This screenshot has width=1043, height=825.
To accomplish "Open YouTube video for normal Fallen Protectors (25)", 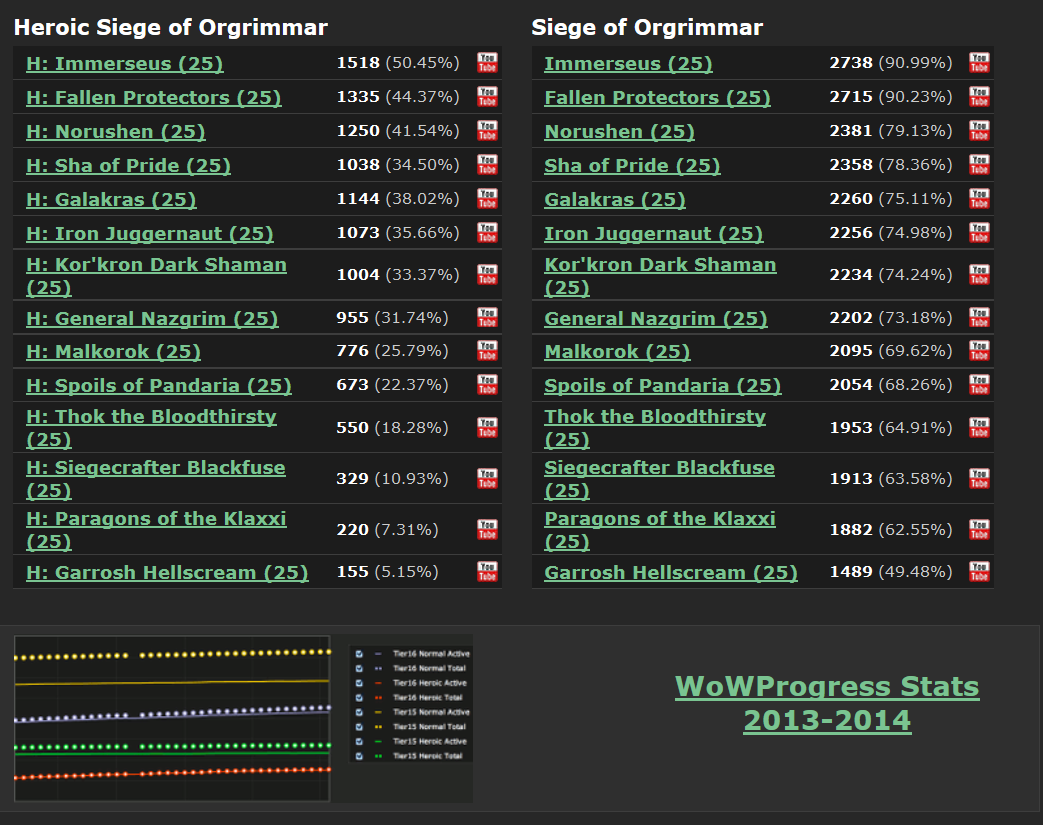I will tap(979, 97).
